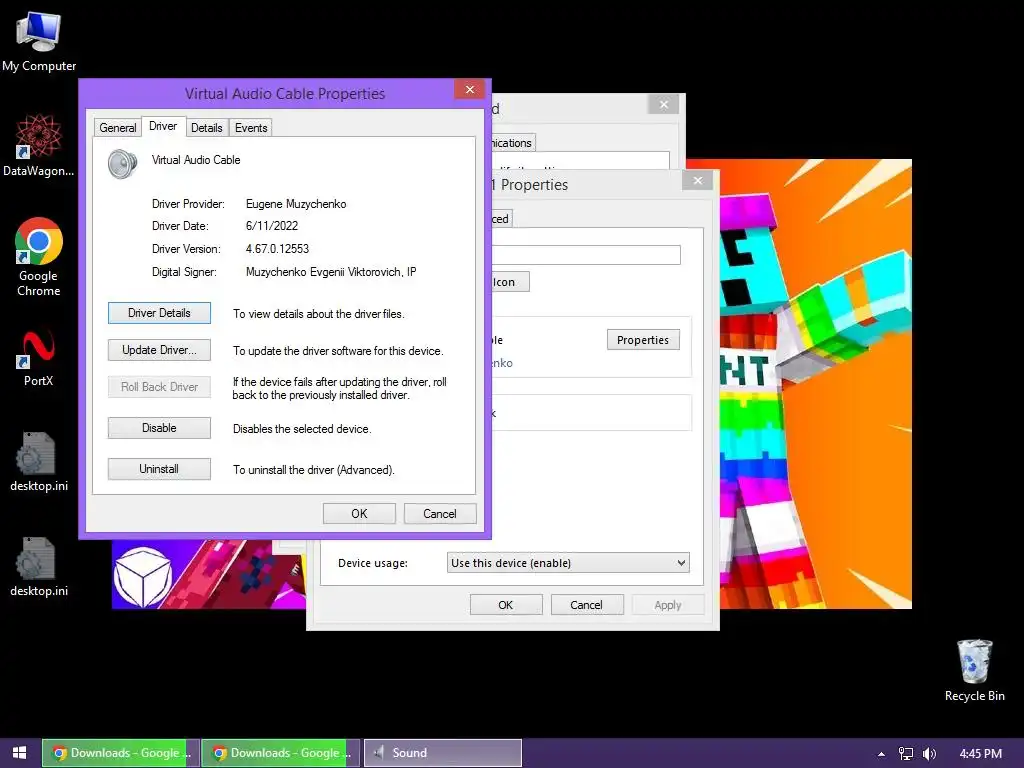Click Cancel in the background Properties dialog
The image size is (1024, 768).
click(586, 605)
